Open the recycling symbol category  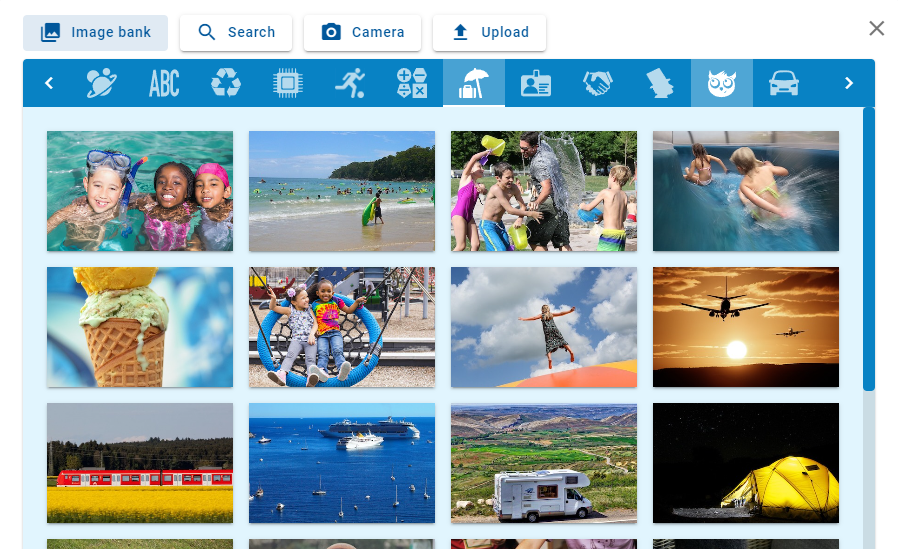[226, 83]
